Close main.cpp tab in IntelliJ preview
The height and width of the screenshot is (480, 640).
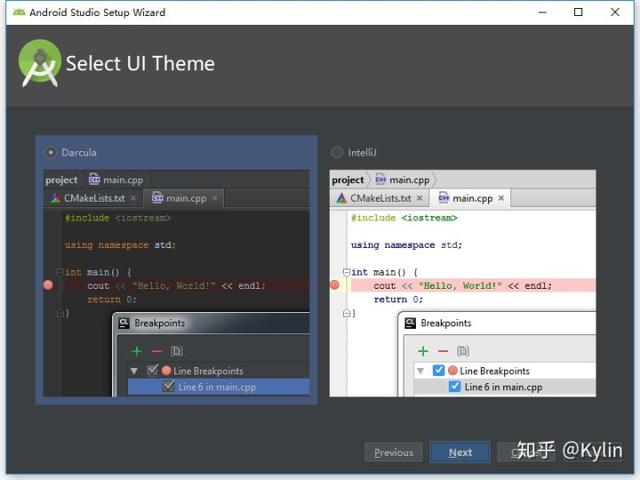tap(501, 198)
